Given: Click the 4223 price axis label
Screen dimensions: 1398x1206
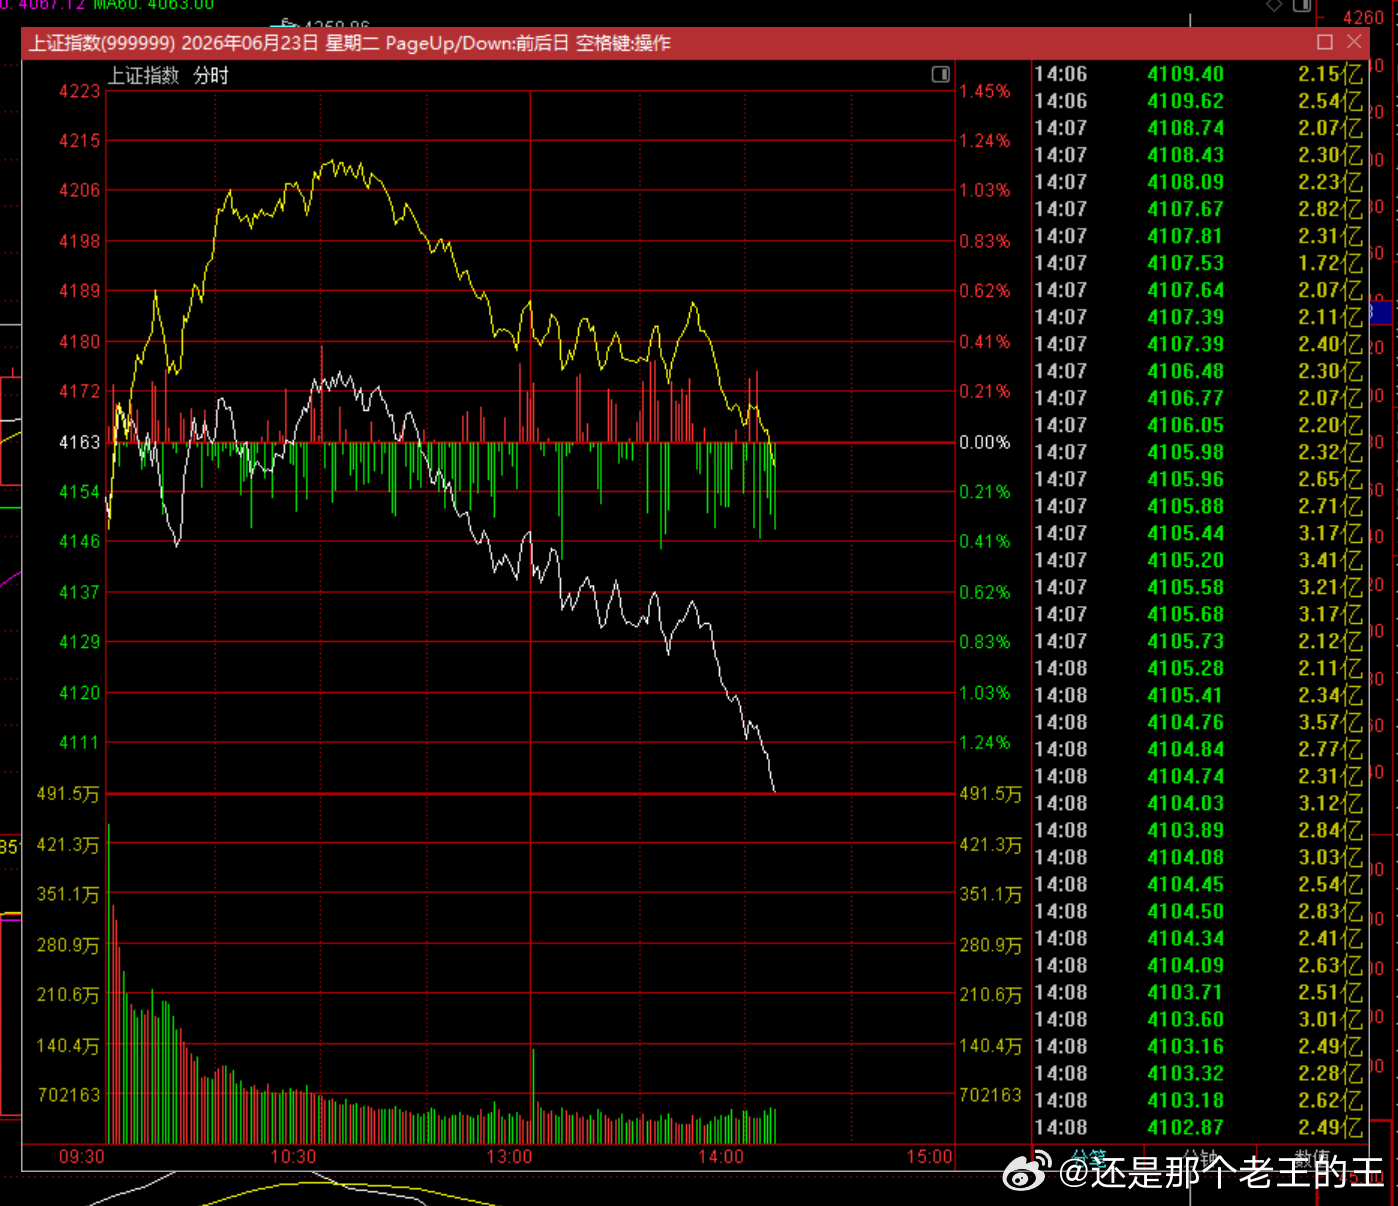Looking at the screenshot, I should pyautogui.click(x=80, y=91).
